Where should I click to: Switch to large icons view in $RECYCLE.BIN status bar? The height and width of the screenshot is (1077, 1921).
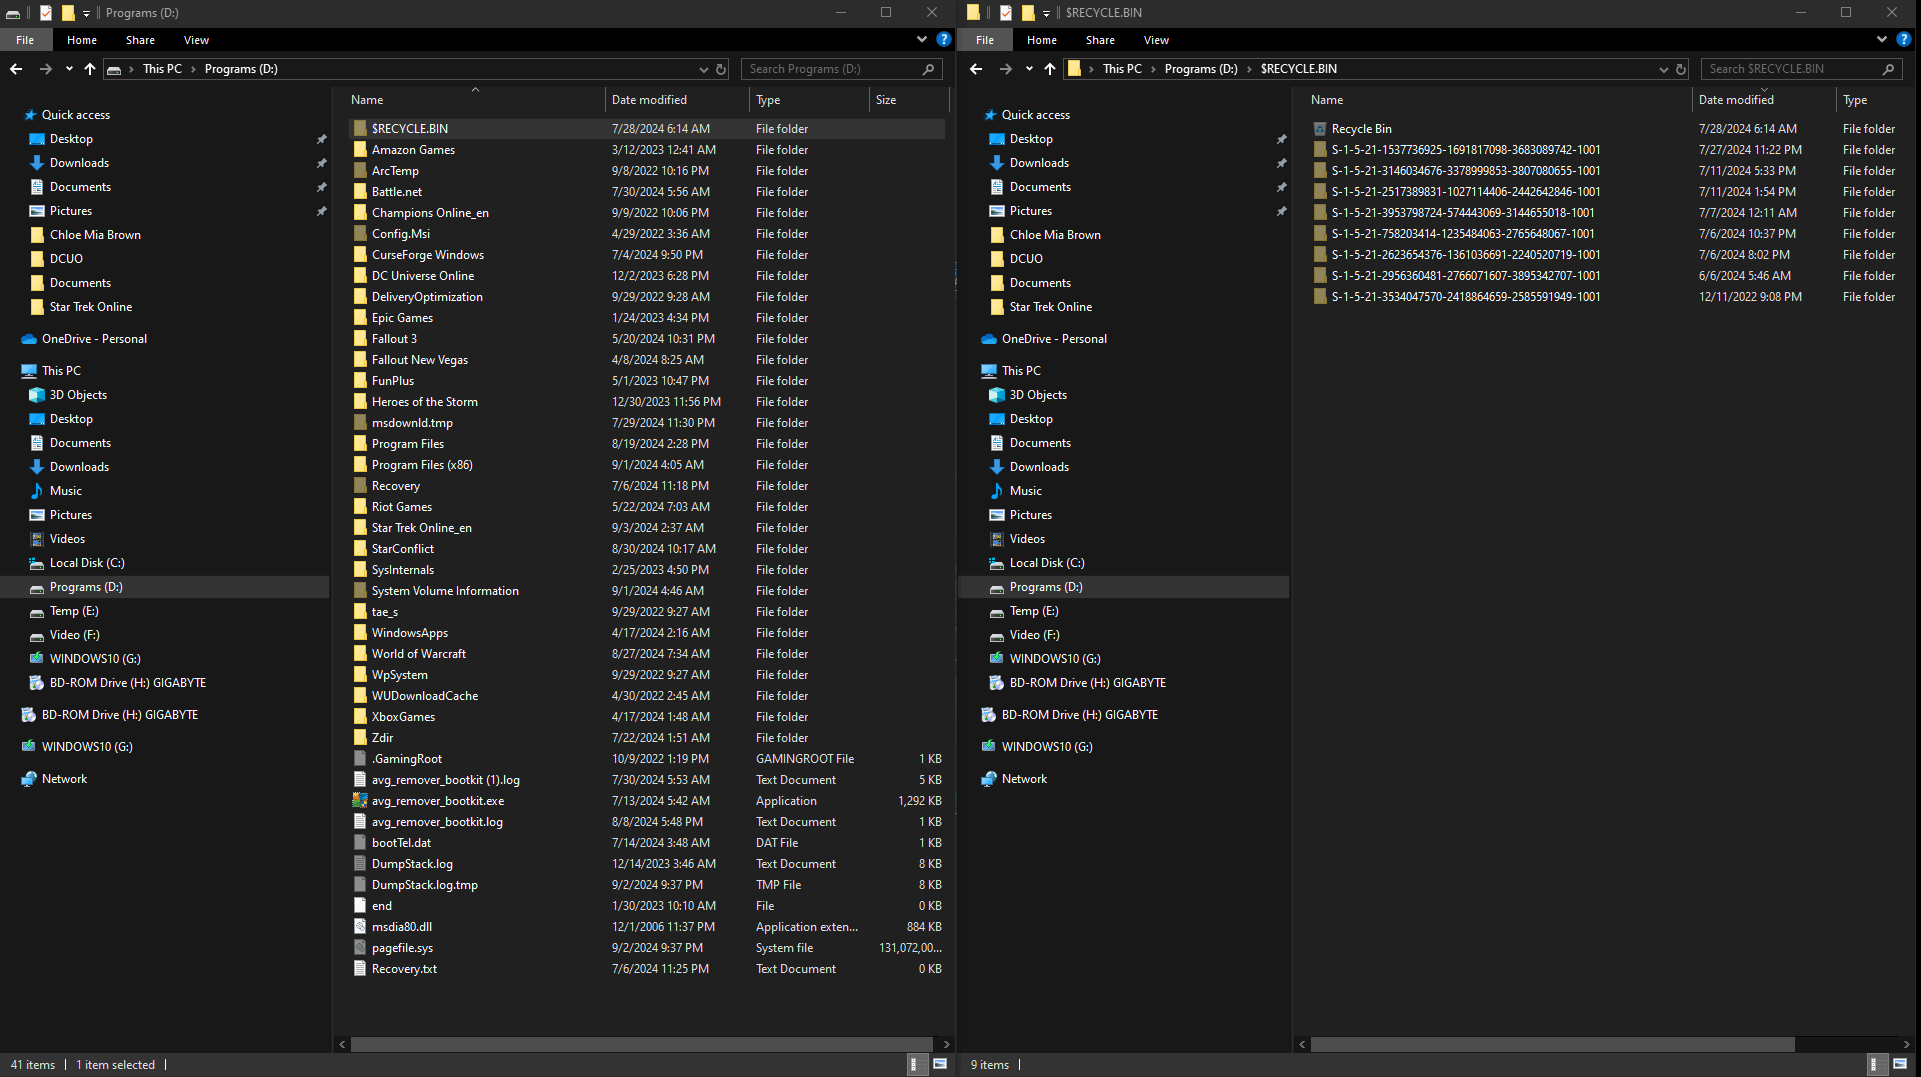click(x=1900, y=1065)
